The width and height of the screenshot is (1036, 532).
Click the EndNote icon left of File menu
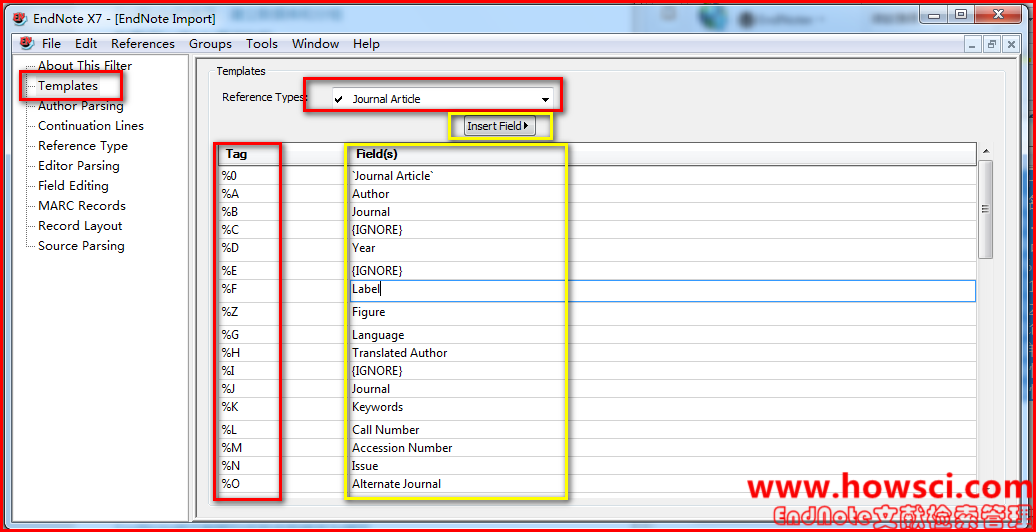click(x=26, y=44)
